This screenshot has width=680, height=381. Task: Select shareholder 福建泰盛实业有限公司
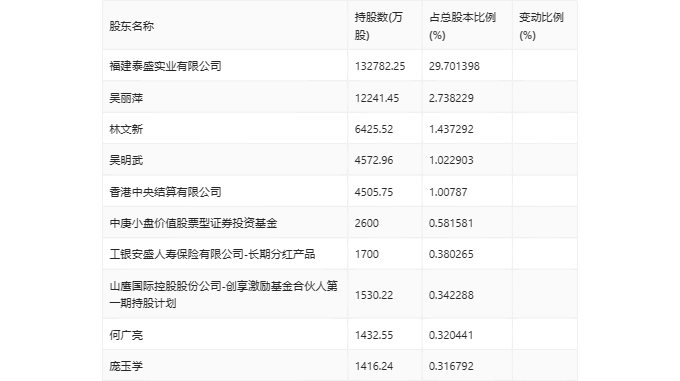pos(165,66)
